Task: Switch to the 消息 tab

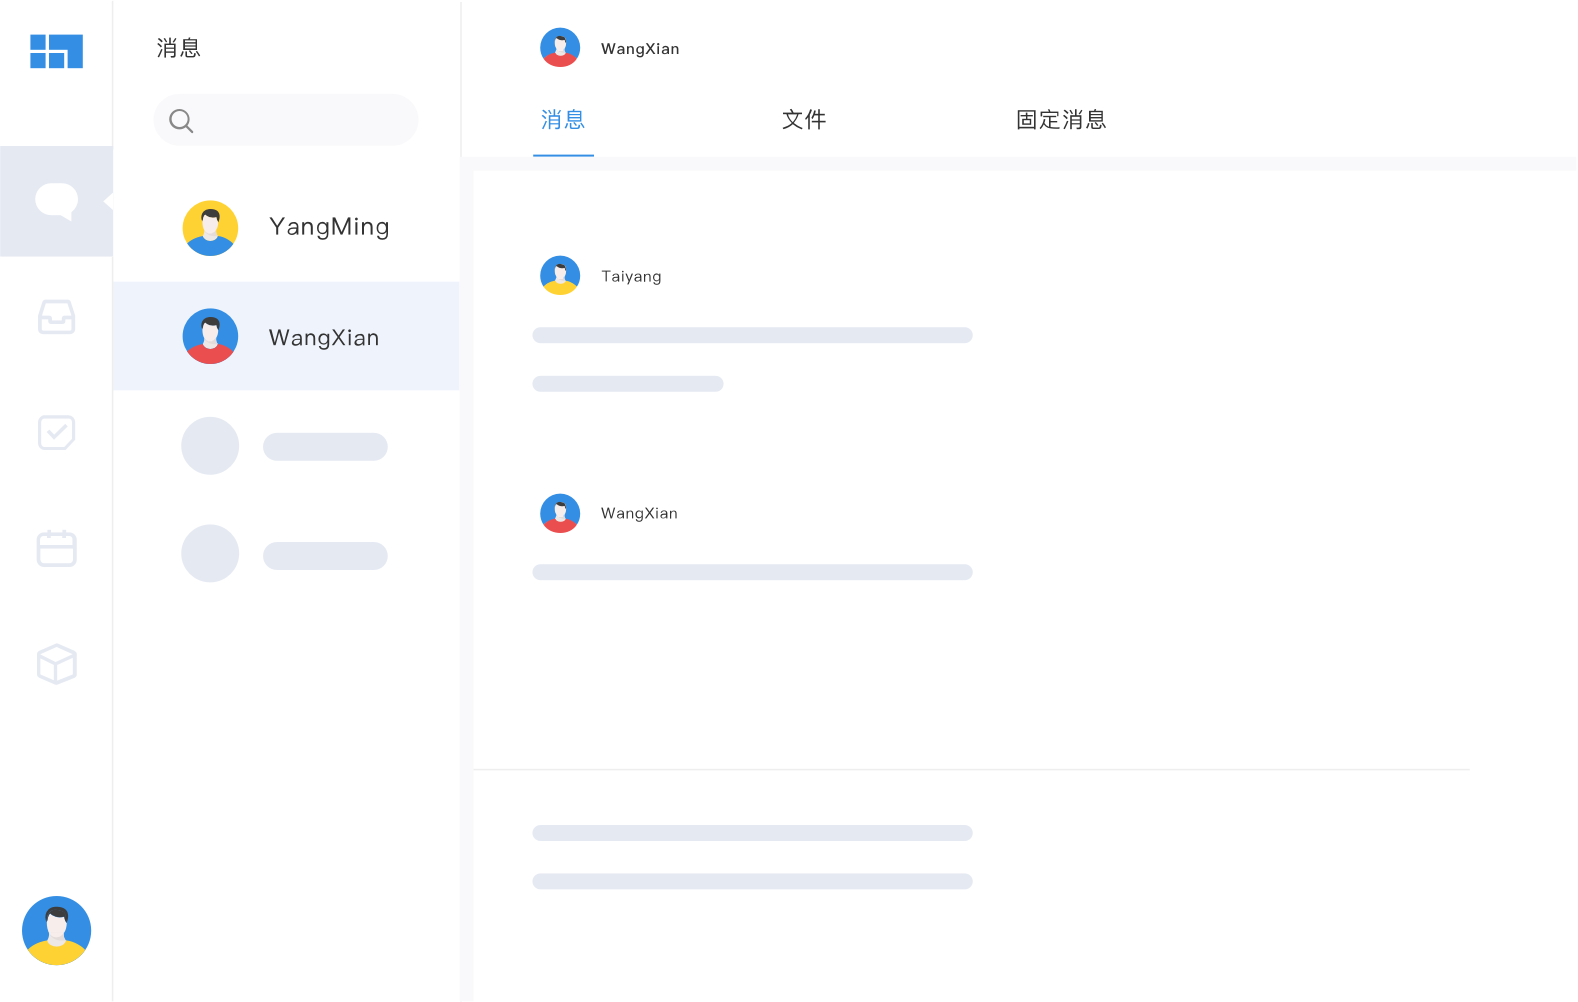Action: click(563, 120)
